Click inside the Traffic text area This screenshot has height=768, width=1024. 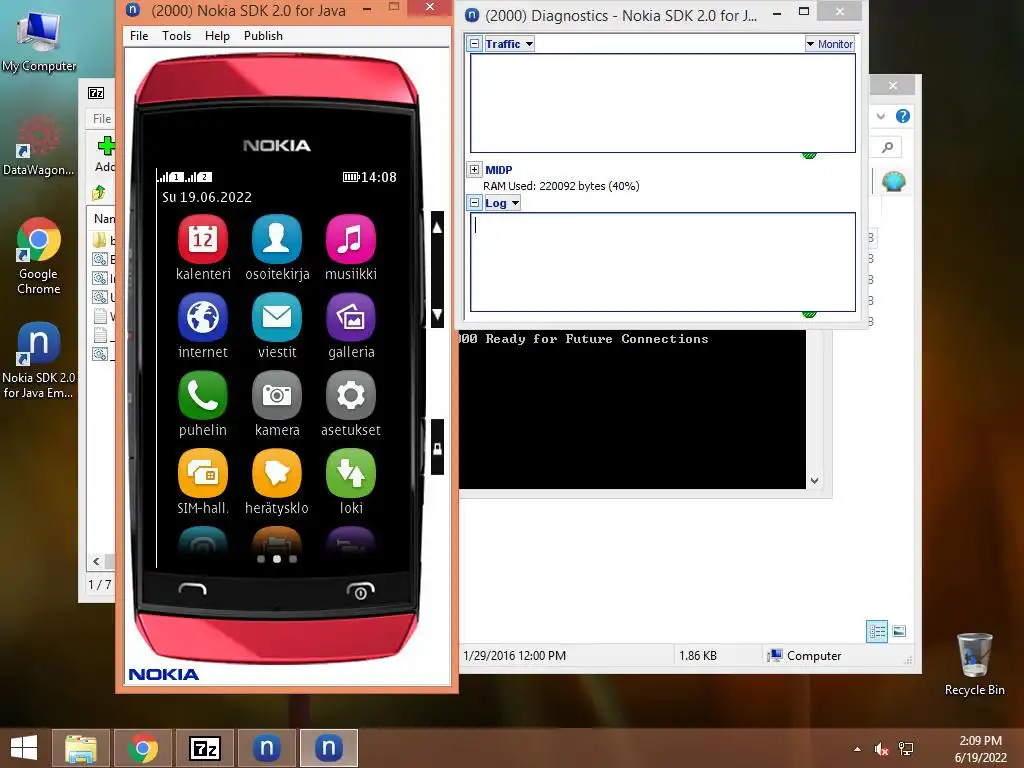click(x=663, y=103)
